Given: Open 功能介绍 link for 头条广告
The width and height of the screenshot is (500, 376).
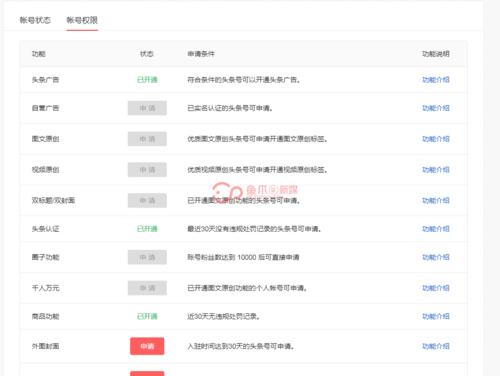Looking at the screenshot, I should click(x=436, y=80).
